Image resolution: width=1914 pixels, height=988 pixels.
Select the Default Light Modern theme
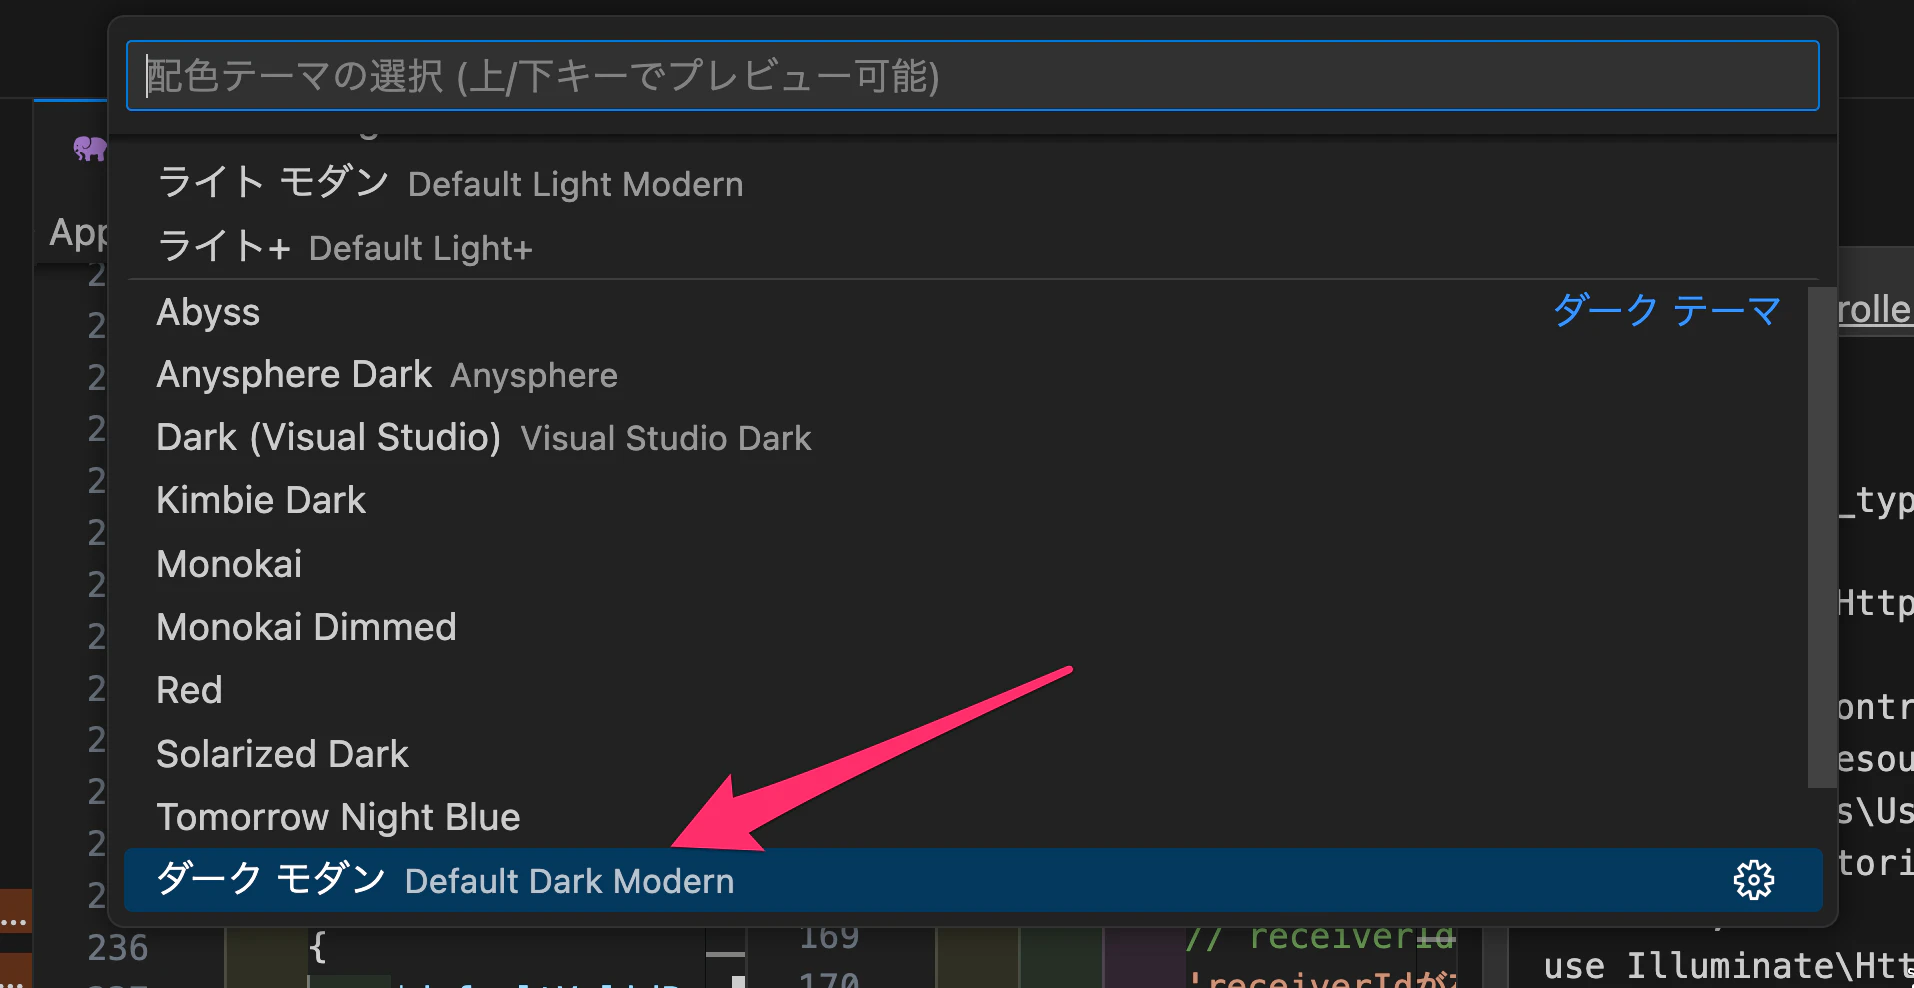[x=972, y=183]
